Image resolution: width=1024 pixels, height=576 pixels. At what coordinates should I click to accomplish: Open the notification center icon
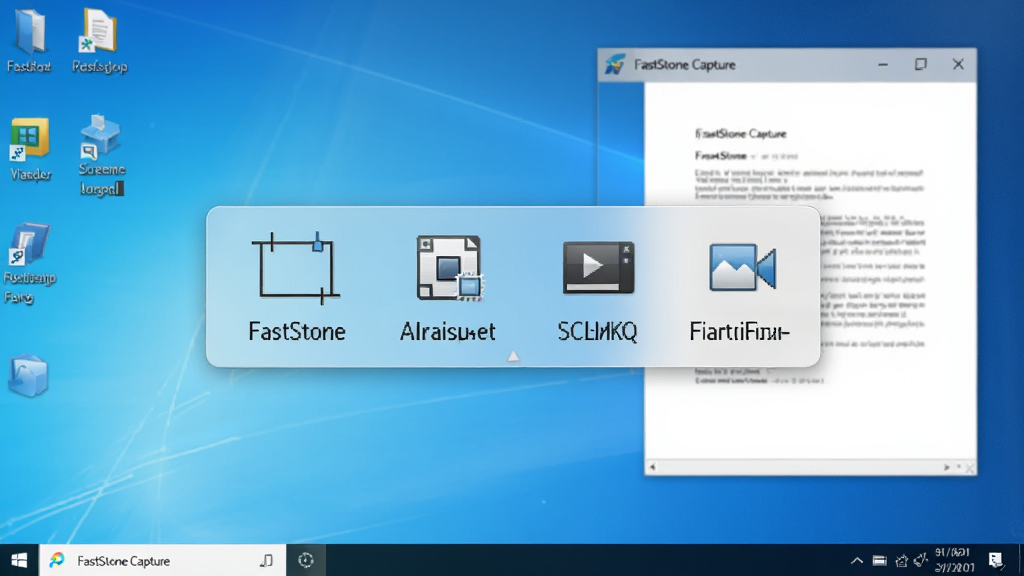tap(996, 560)
